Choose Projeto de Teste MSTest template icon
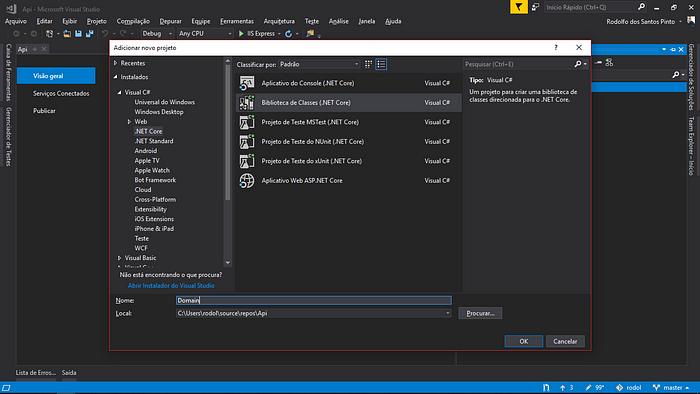The height and width of the screenshot is (394, 700). click(246, 122)
